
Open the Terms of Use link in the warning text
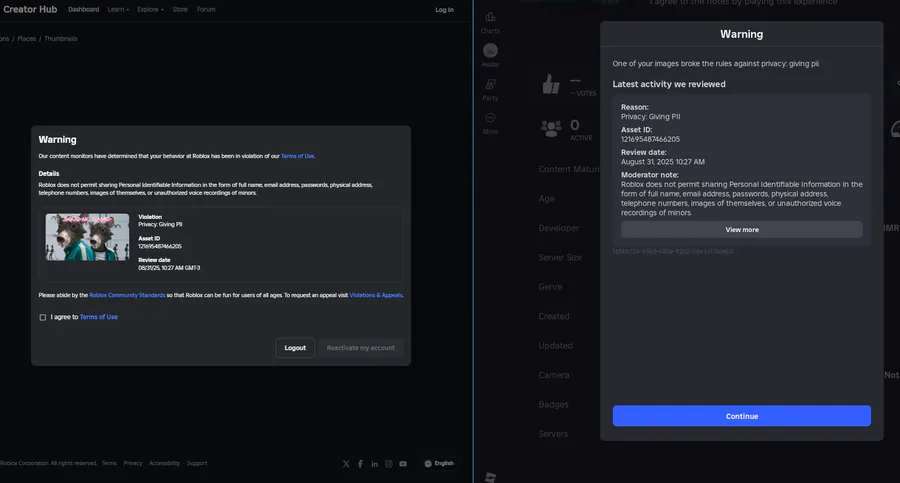(297, 156)
